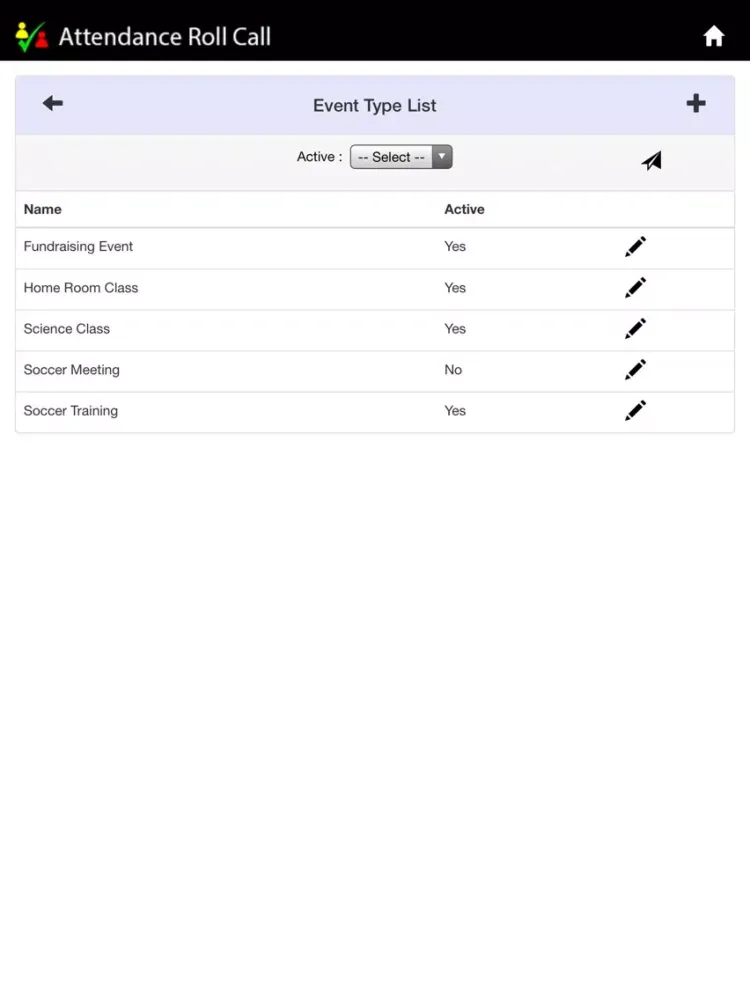
Task: Edit the Fundraising Event entry
Action: point(635,247)
